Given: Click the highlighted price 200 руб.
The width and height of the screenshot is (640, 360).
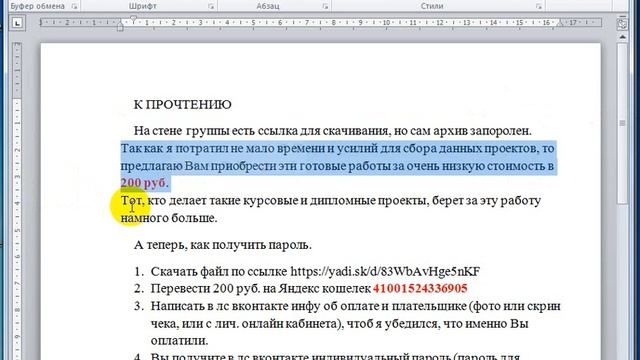Looking at the screenshot, I should pos(144,182).
